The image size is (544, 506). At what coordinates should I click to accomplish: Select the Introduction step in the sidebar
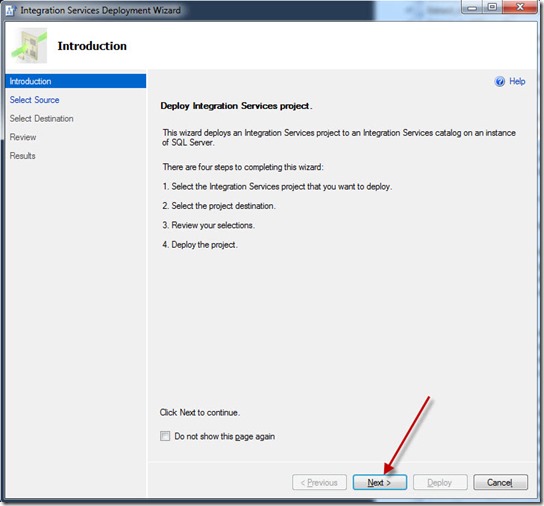click(x=76, y=81)
